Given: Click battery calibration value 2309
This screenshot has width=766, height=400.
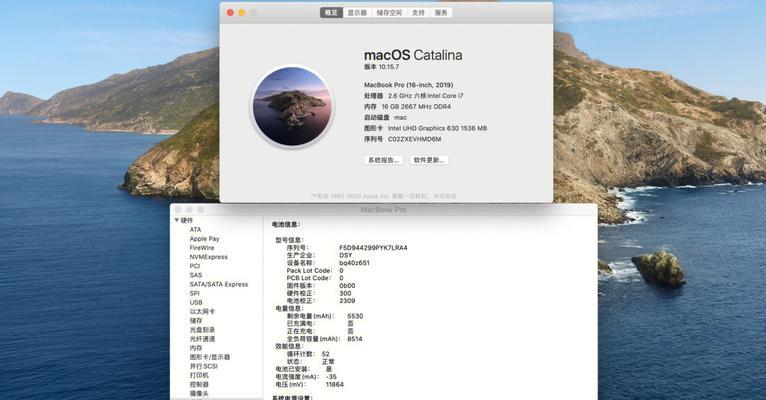Looking at the screenshot, I should (347, 301).
